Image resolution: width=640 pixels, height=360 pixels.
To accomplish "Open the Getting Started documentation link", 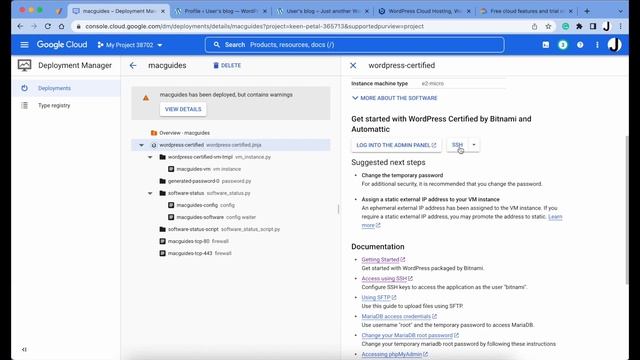I will (383, 260).
